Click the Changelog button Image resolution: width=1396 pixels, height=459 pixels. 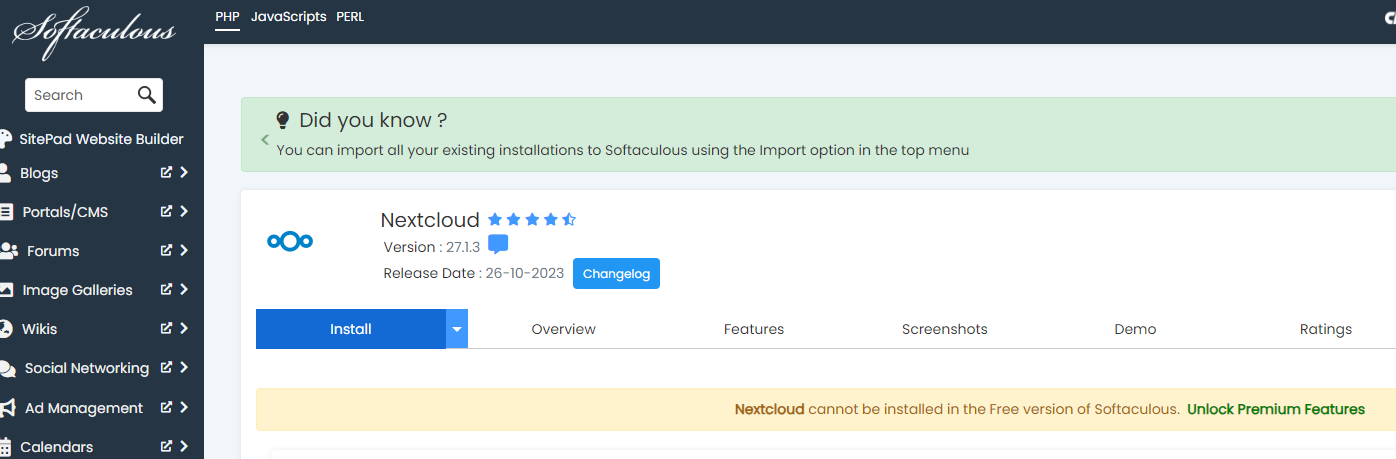point(616,274)
